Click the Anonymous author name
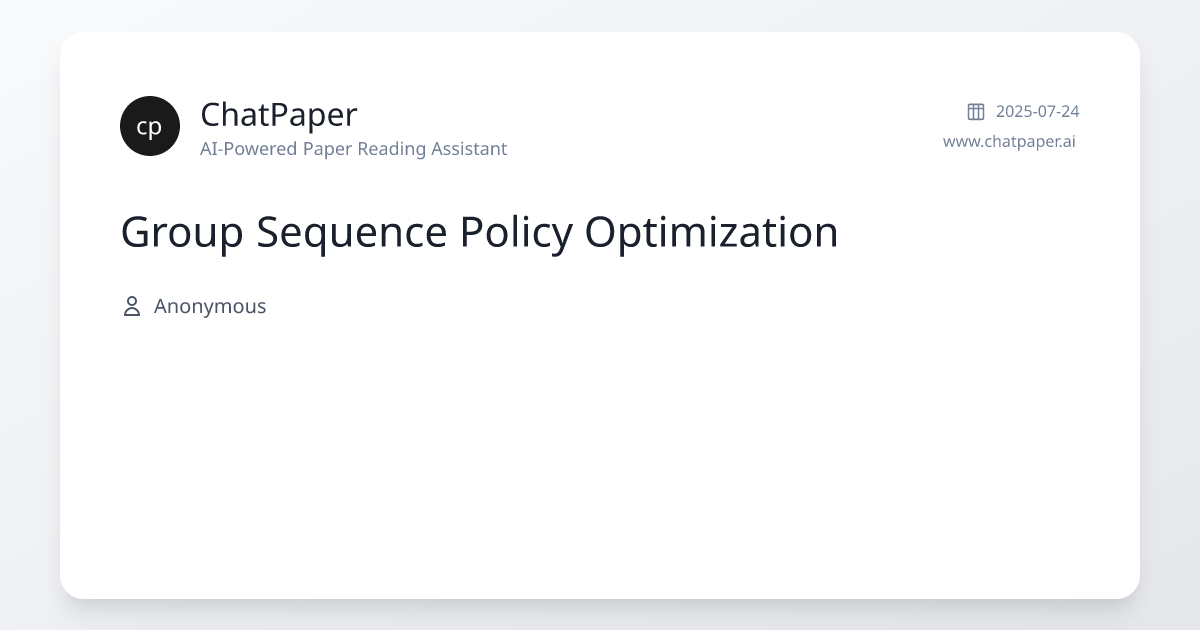 pos(210,306)
